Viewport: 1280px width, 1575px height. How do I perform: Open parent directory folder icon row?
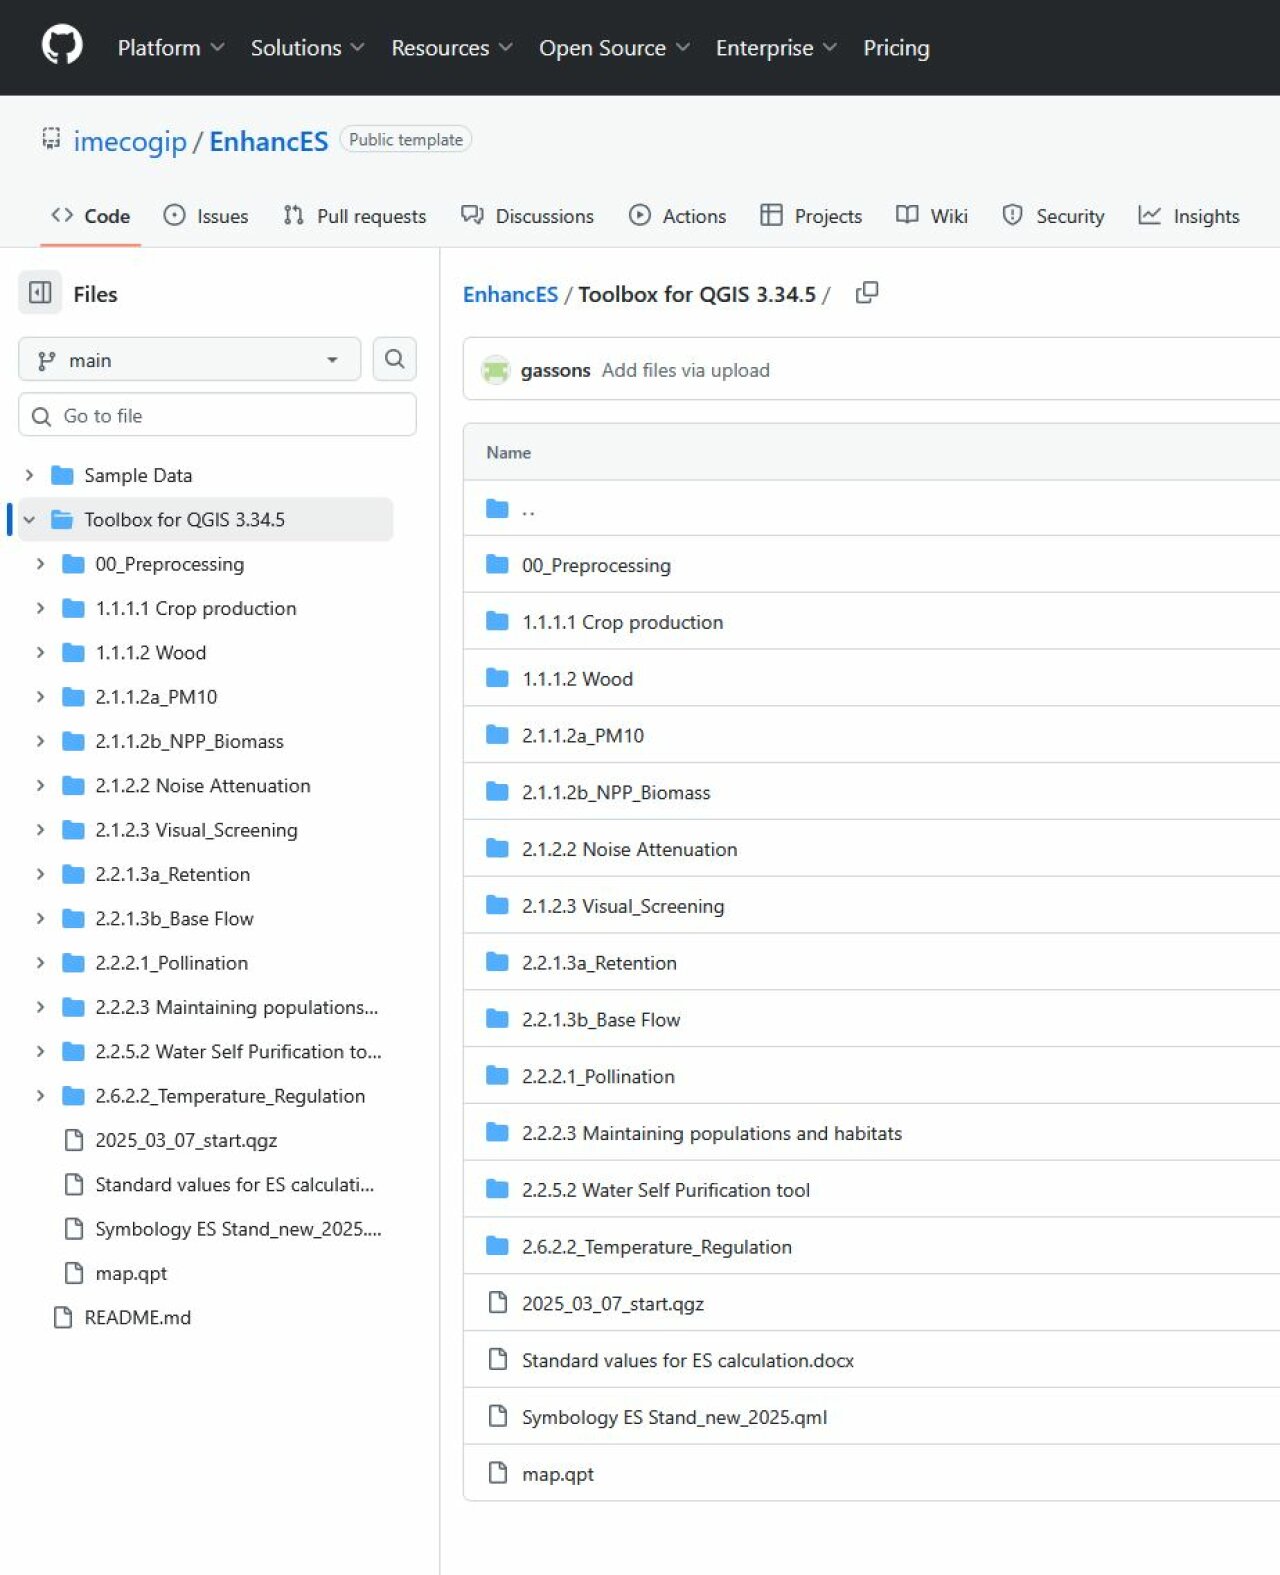497,509
